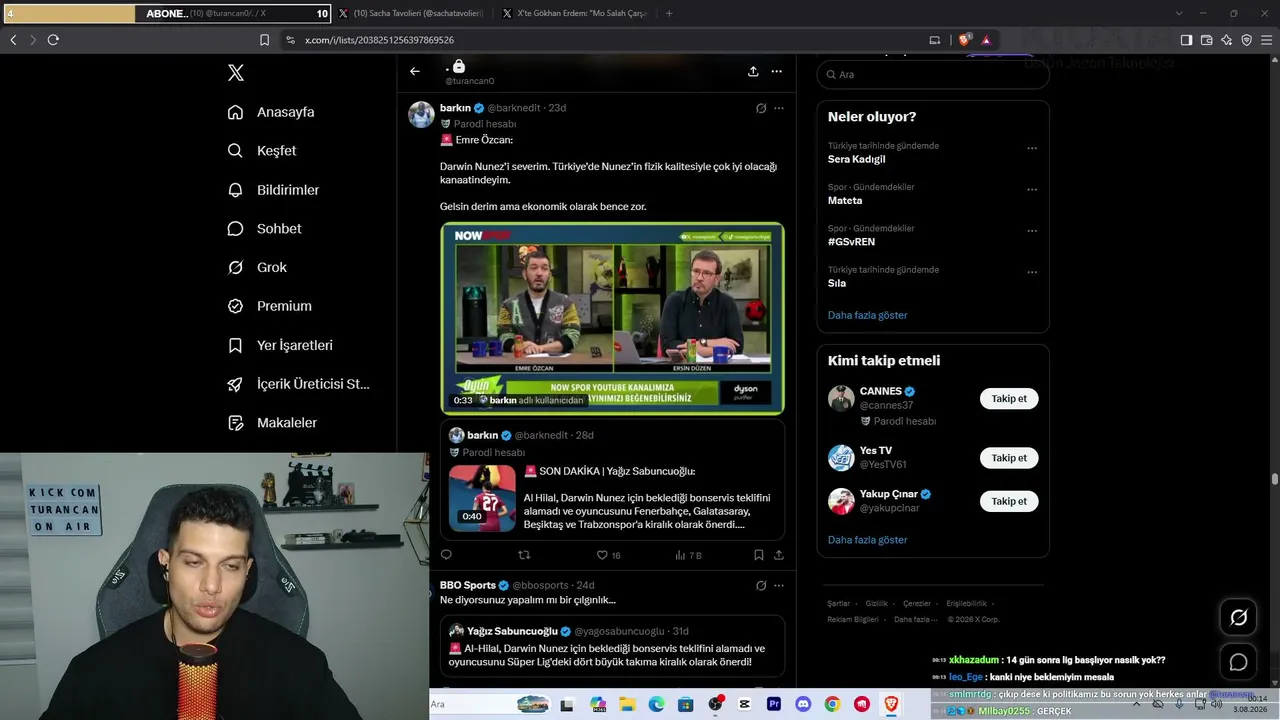This screenshot has height=720, width=1280.
Task: Show more suggestions under Kimi takip etmeli
Action: click(x=867, y=540)
